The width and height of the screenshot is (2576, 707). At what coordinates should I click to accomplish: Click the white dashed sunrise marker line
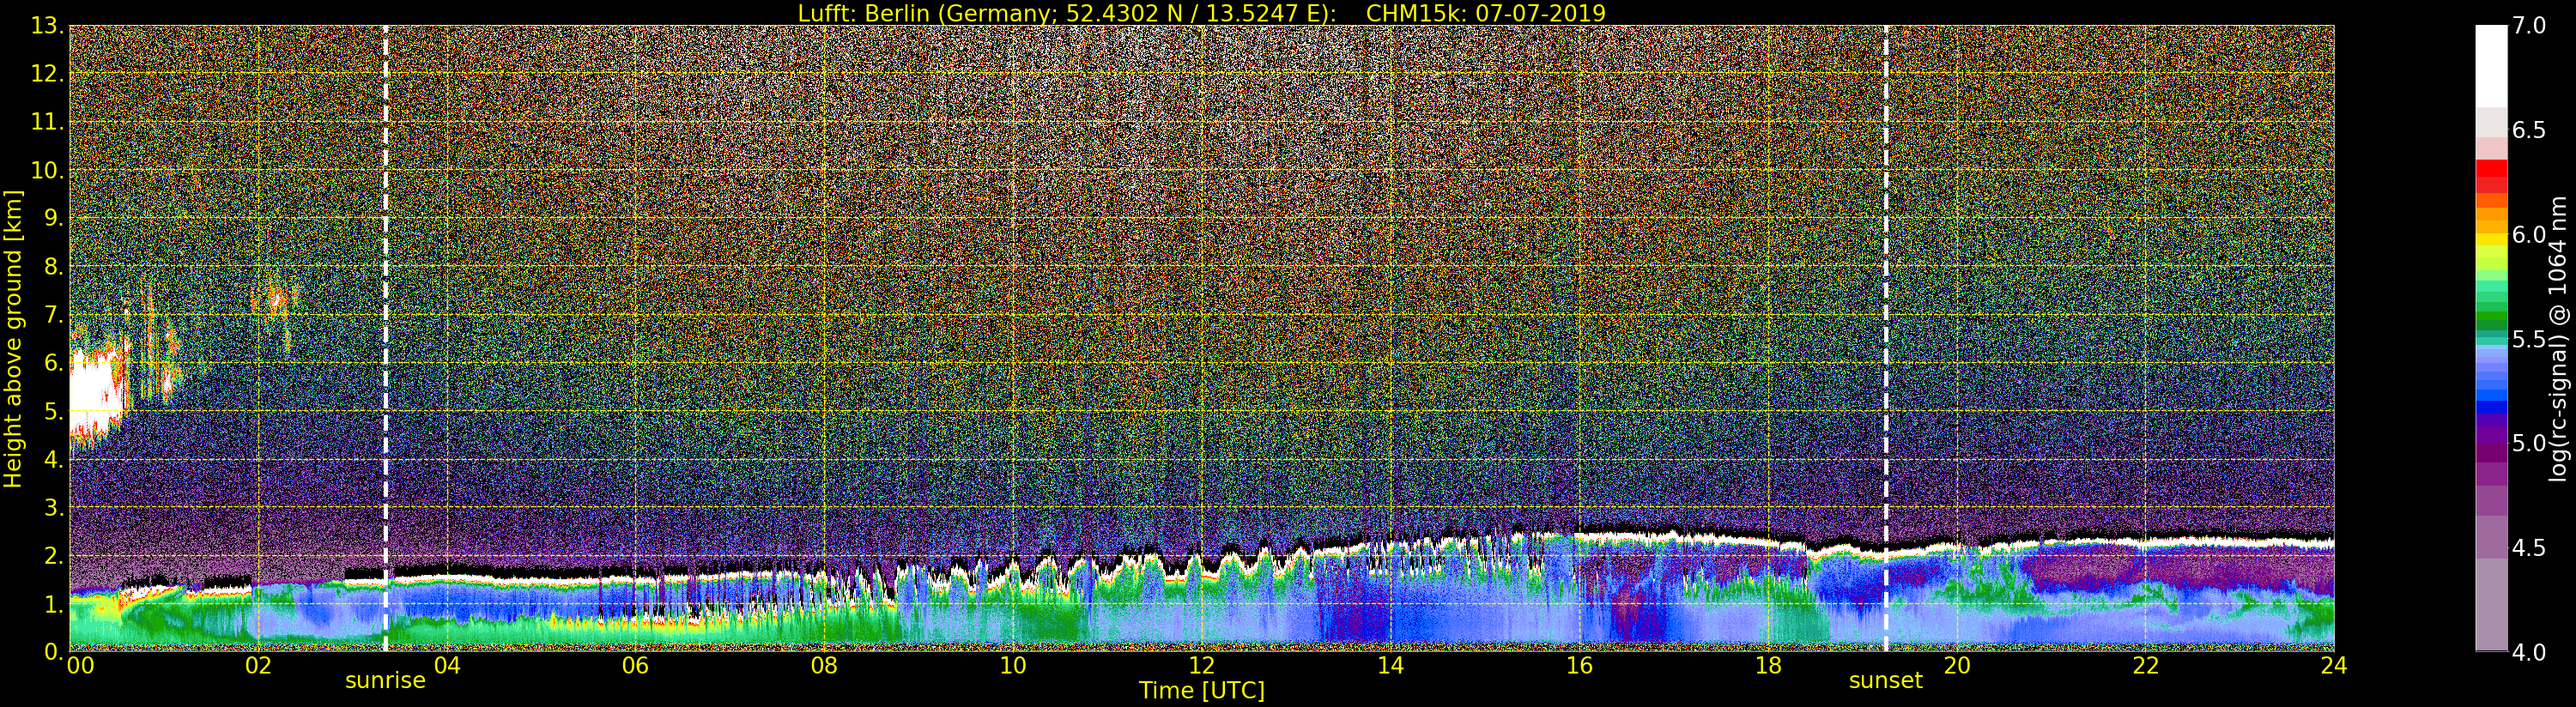(385, 338)
